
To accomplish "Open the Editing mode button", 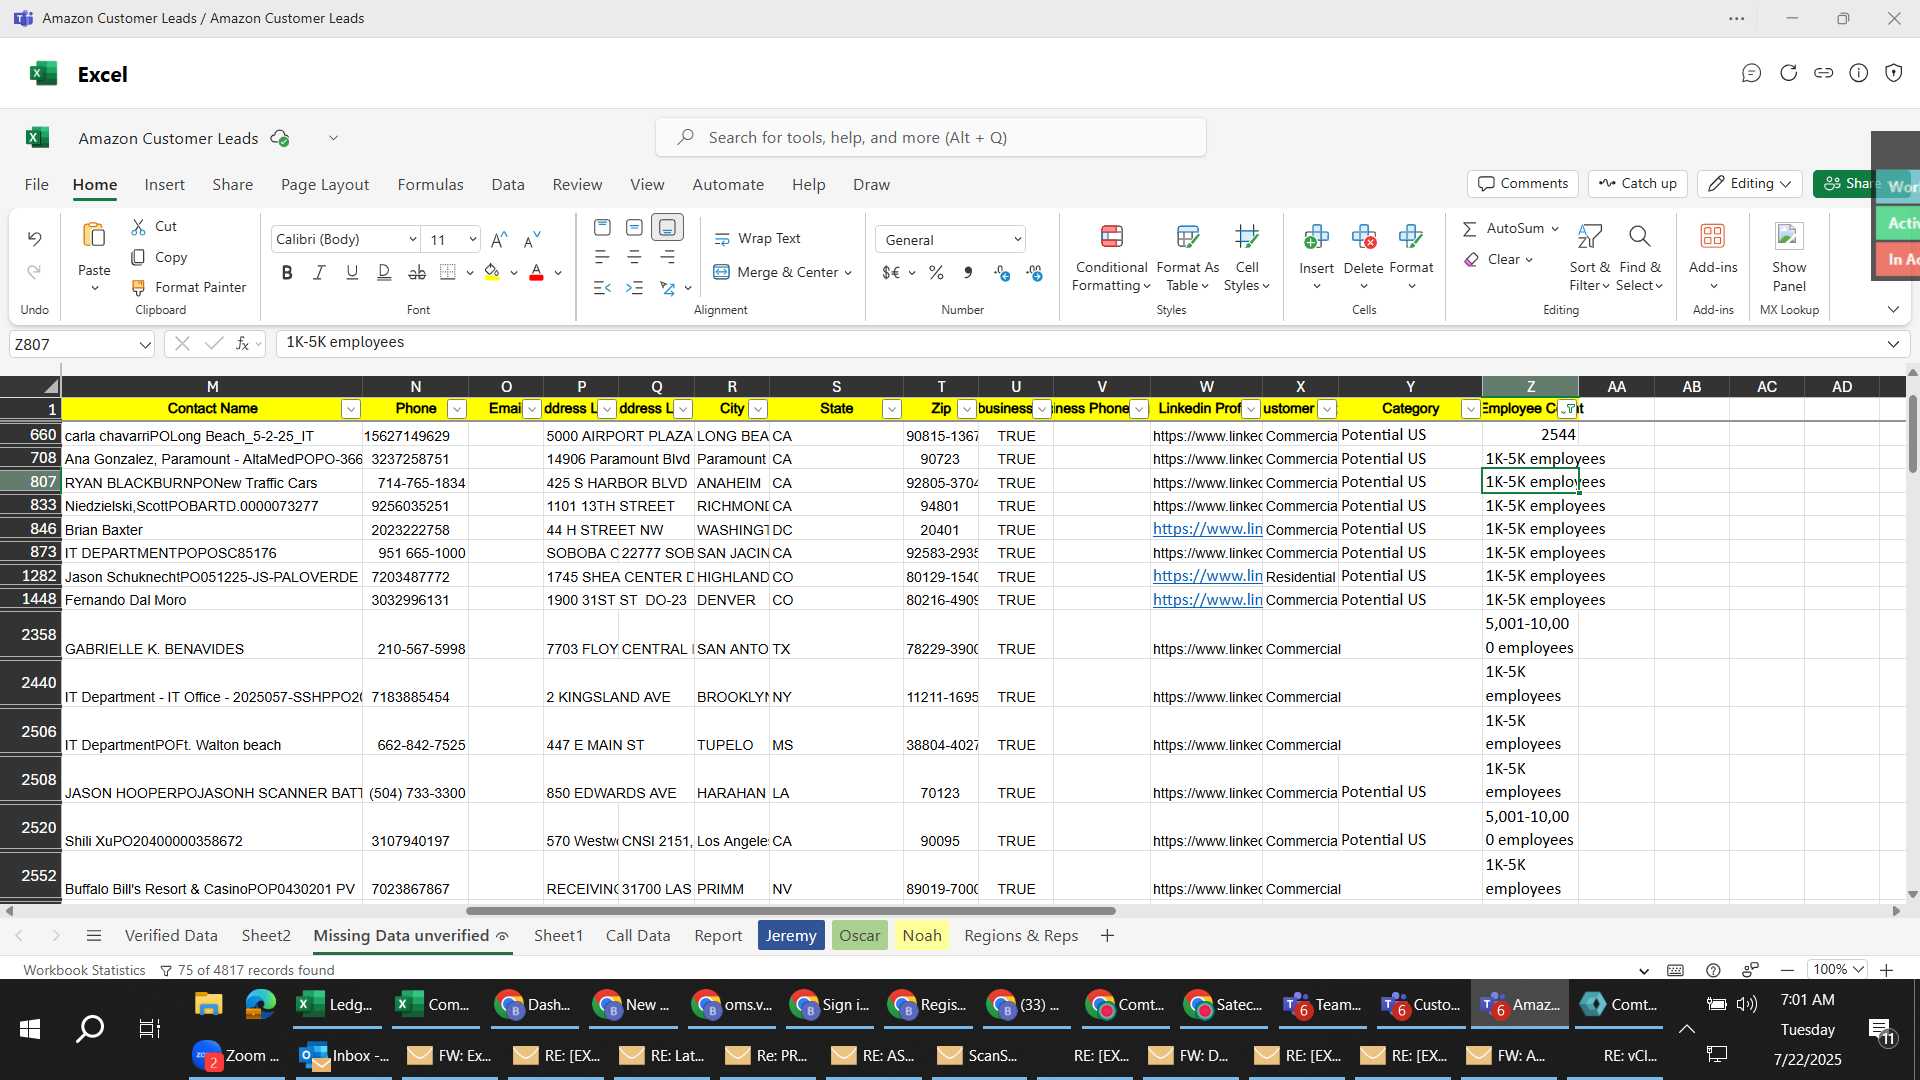I will tap(1749, 184).
